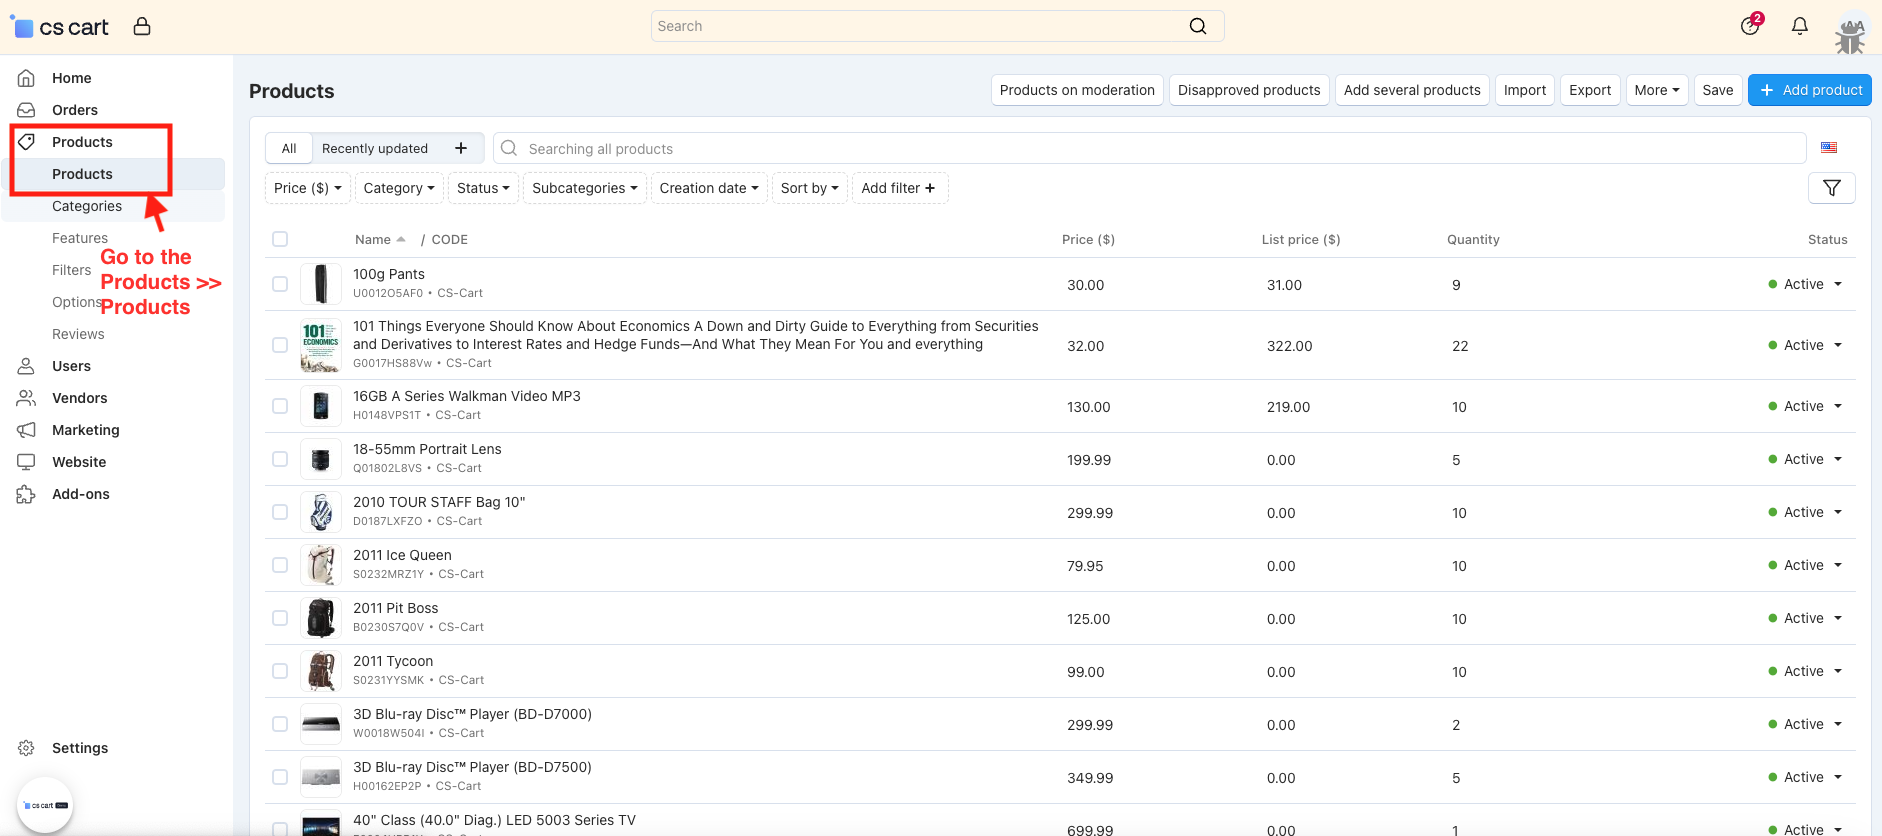
Task: Open Products on moderation
Action: point(1077,90)
